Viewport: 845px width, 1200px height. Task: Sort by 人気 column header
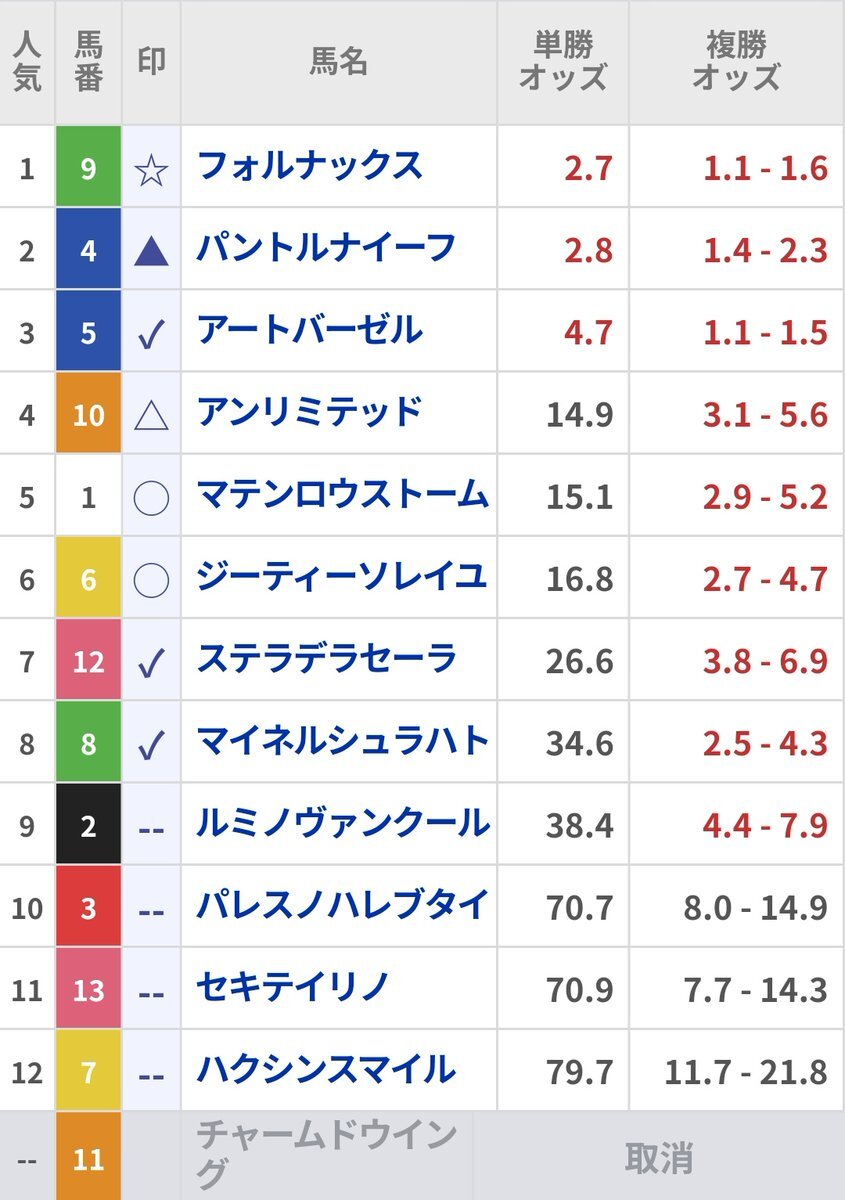click(x=27, y=63)
